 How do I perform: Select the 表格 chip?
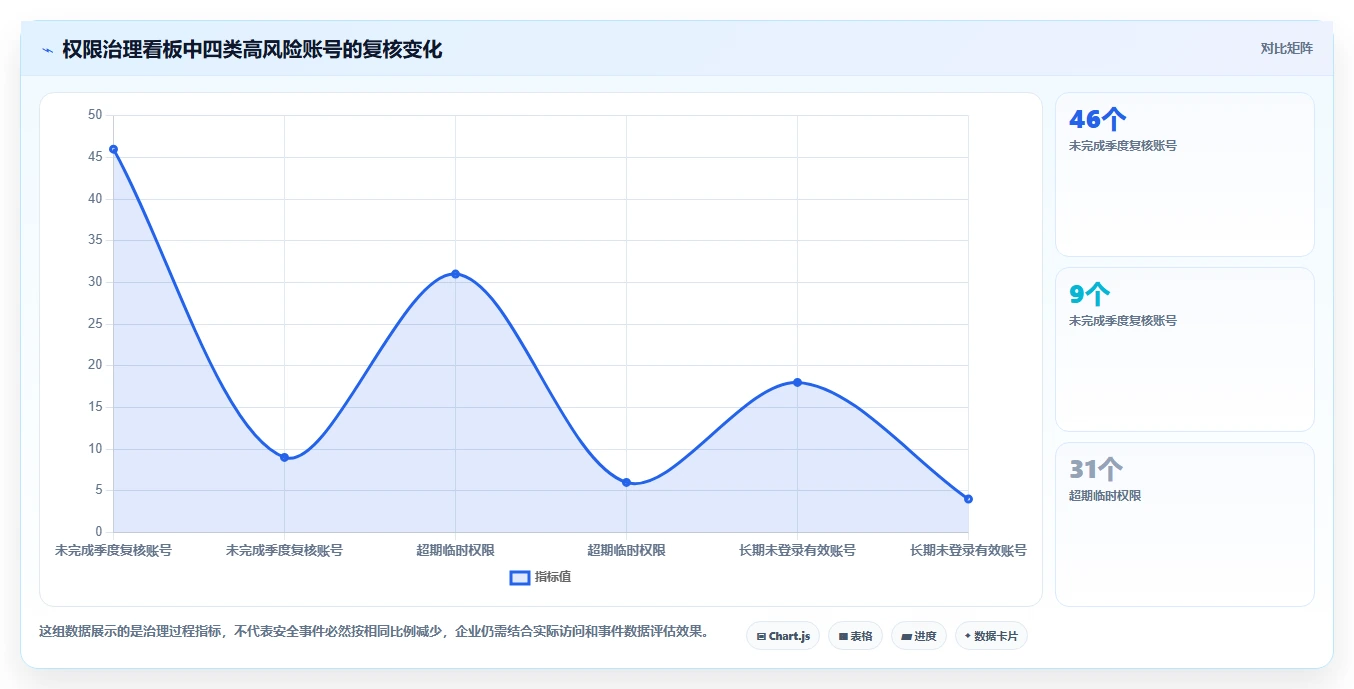(x=855, y=636)
